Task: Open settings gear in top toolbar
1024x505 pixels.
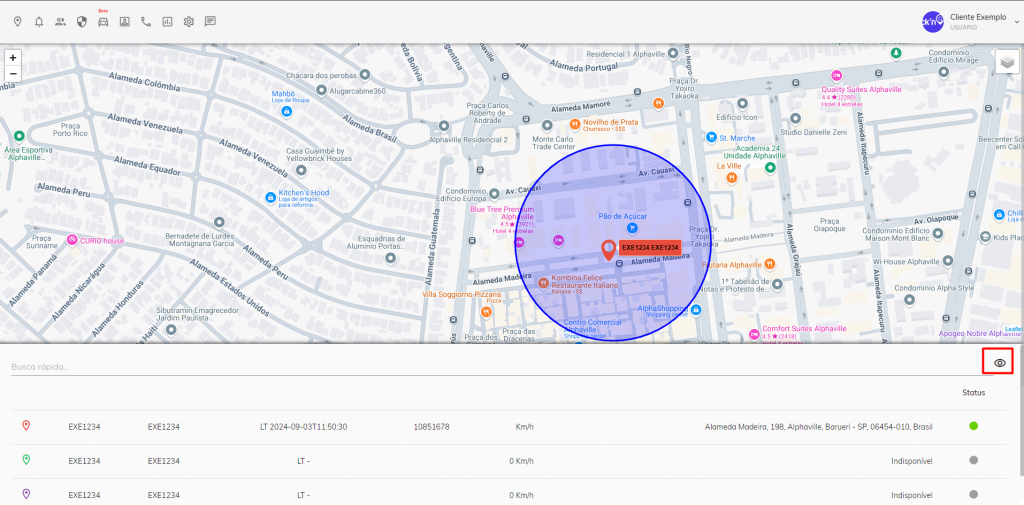Action: (x=189, y=22)
